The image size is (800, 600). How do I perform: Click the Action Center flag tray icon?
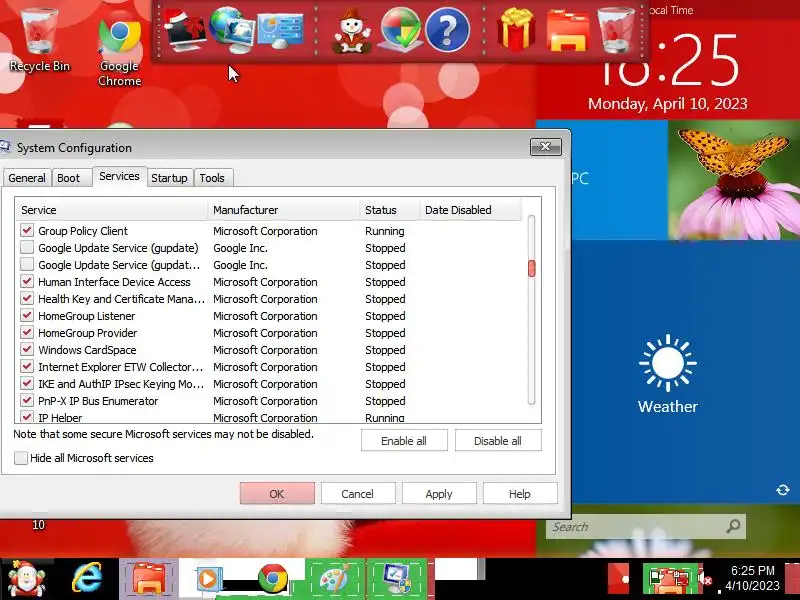click(x=657, y=579)
